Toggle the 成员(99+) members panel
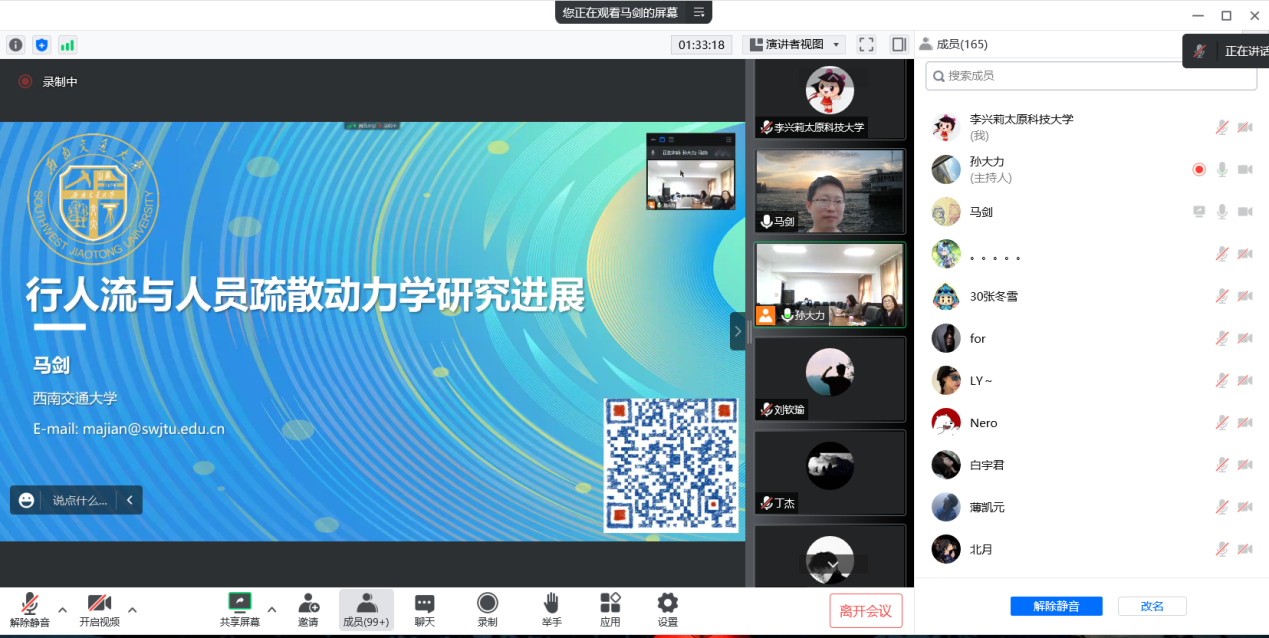Image resolution: width=1269 pixels, height=638 pixels. click(366, 609)
